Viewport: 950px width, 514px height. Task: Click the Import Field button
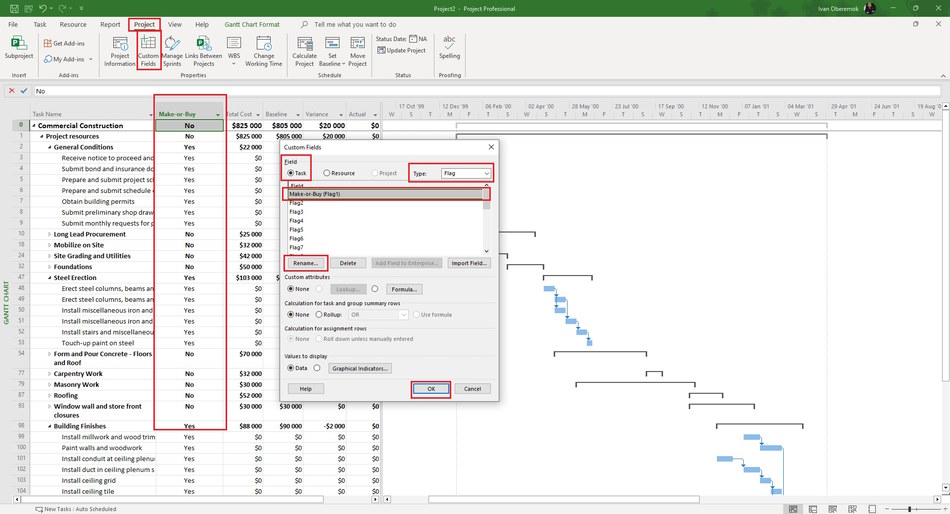468,263
